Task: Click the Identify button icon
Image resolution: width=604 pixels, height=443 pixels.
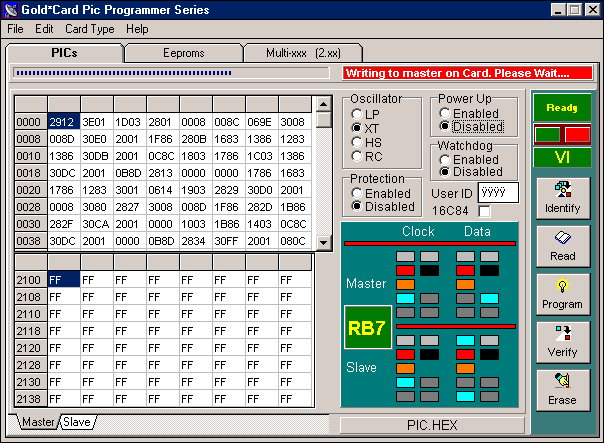Action: [x=563, y=190]
